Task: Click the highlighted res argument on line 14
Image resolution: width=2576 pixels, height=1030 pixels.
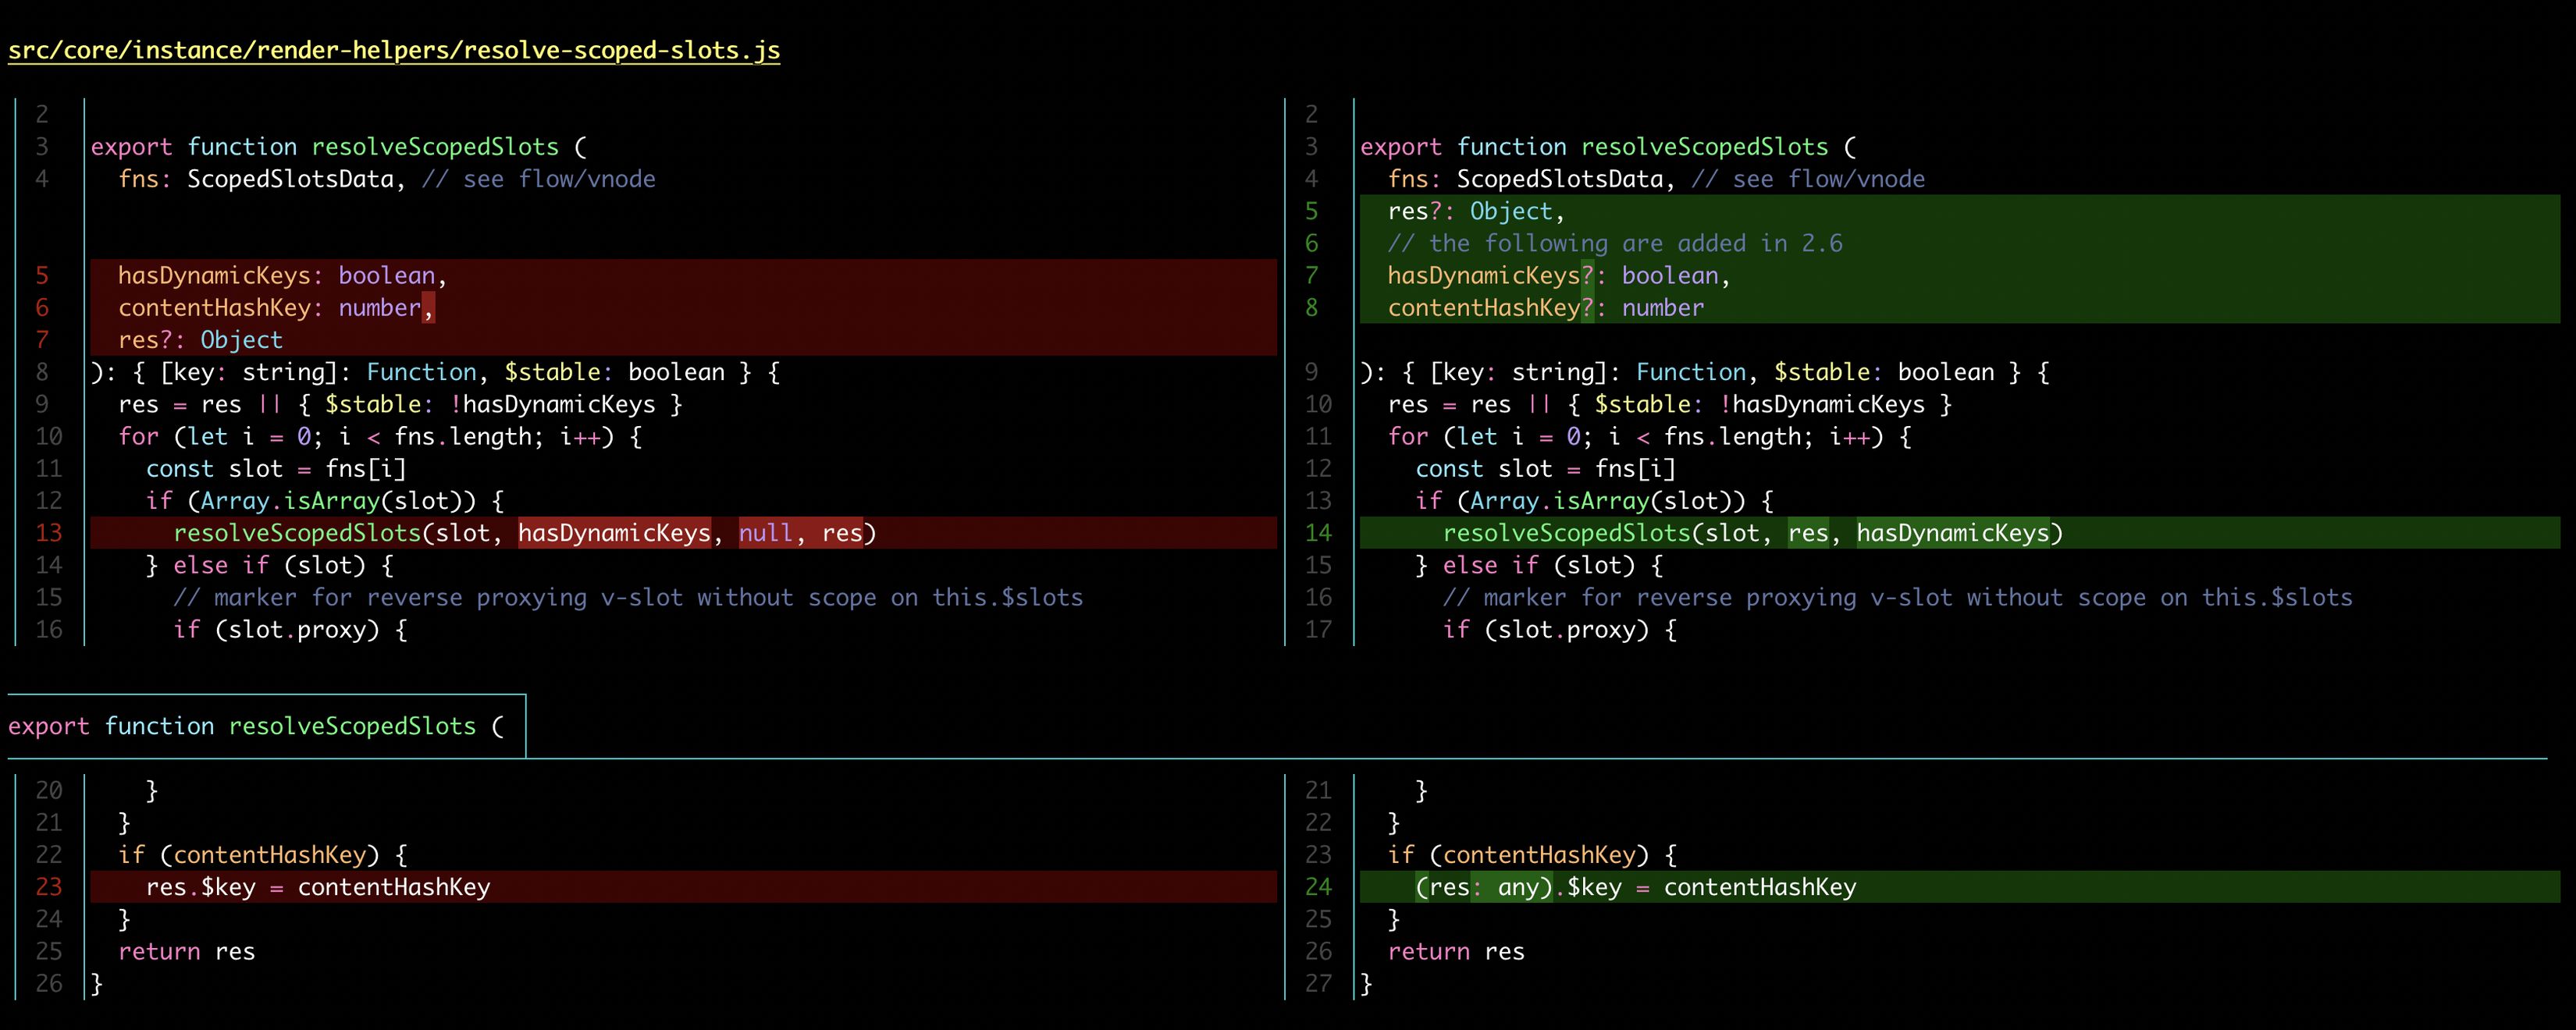Action: [1811, 533]
